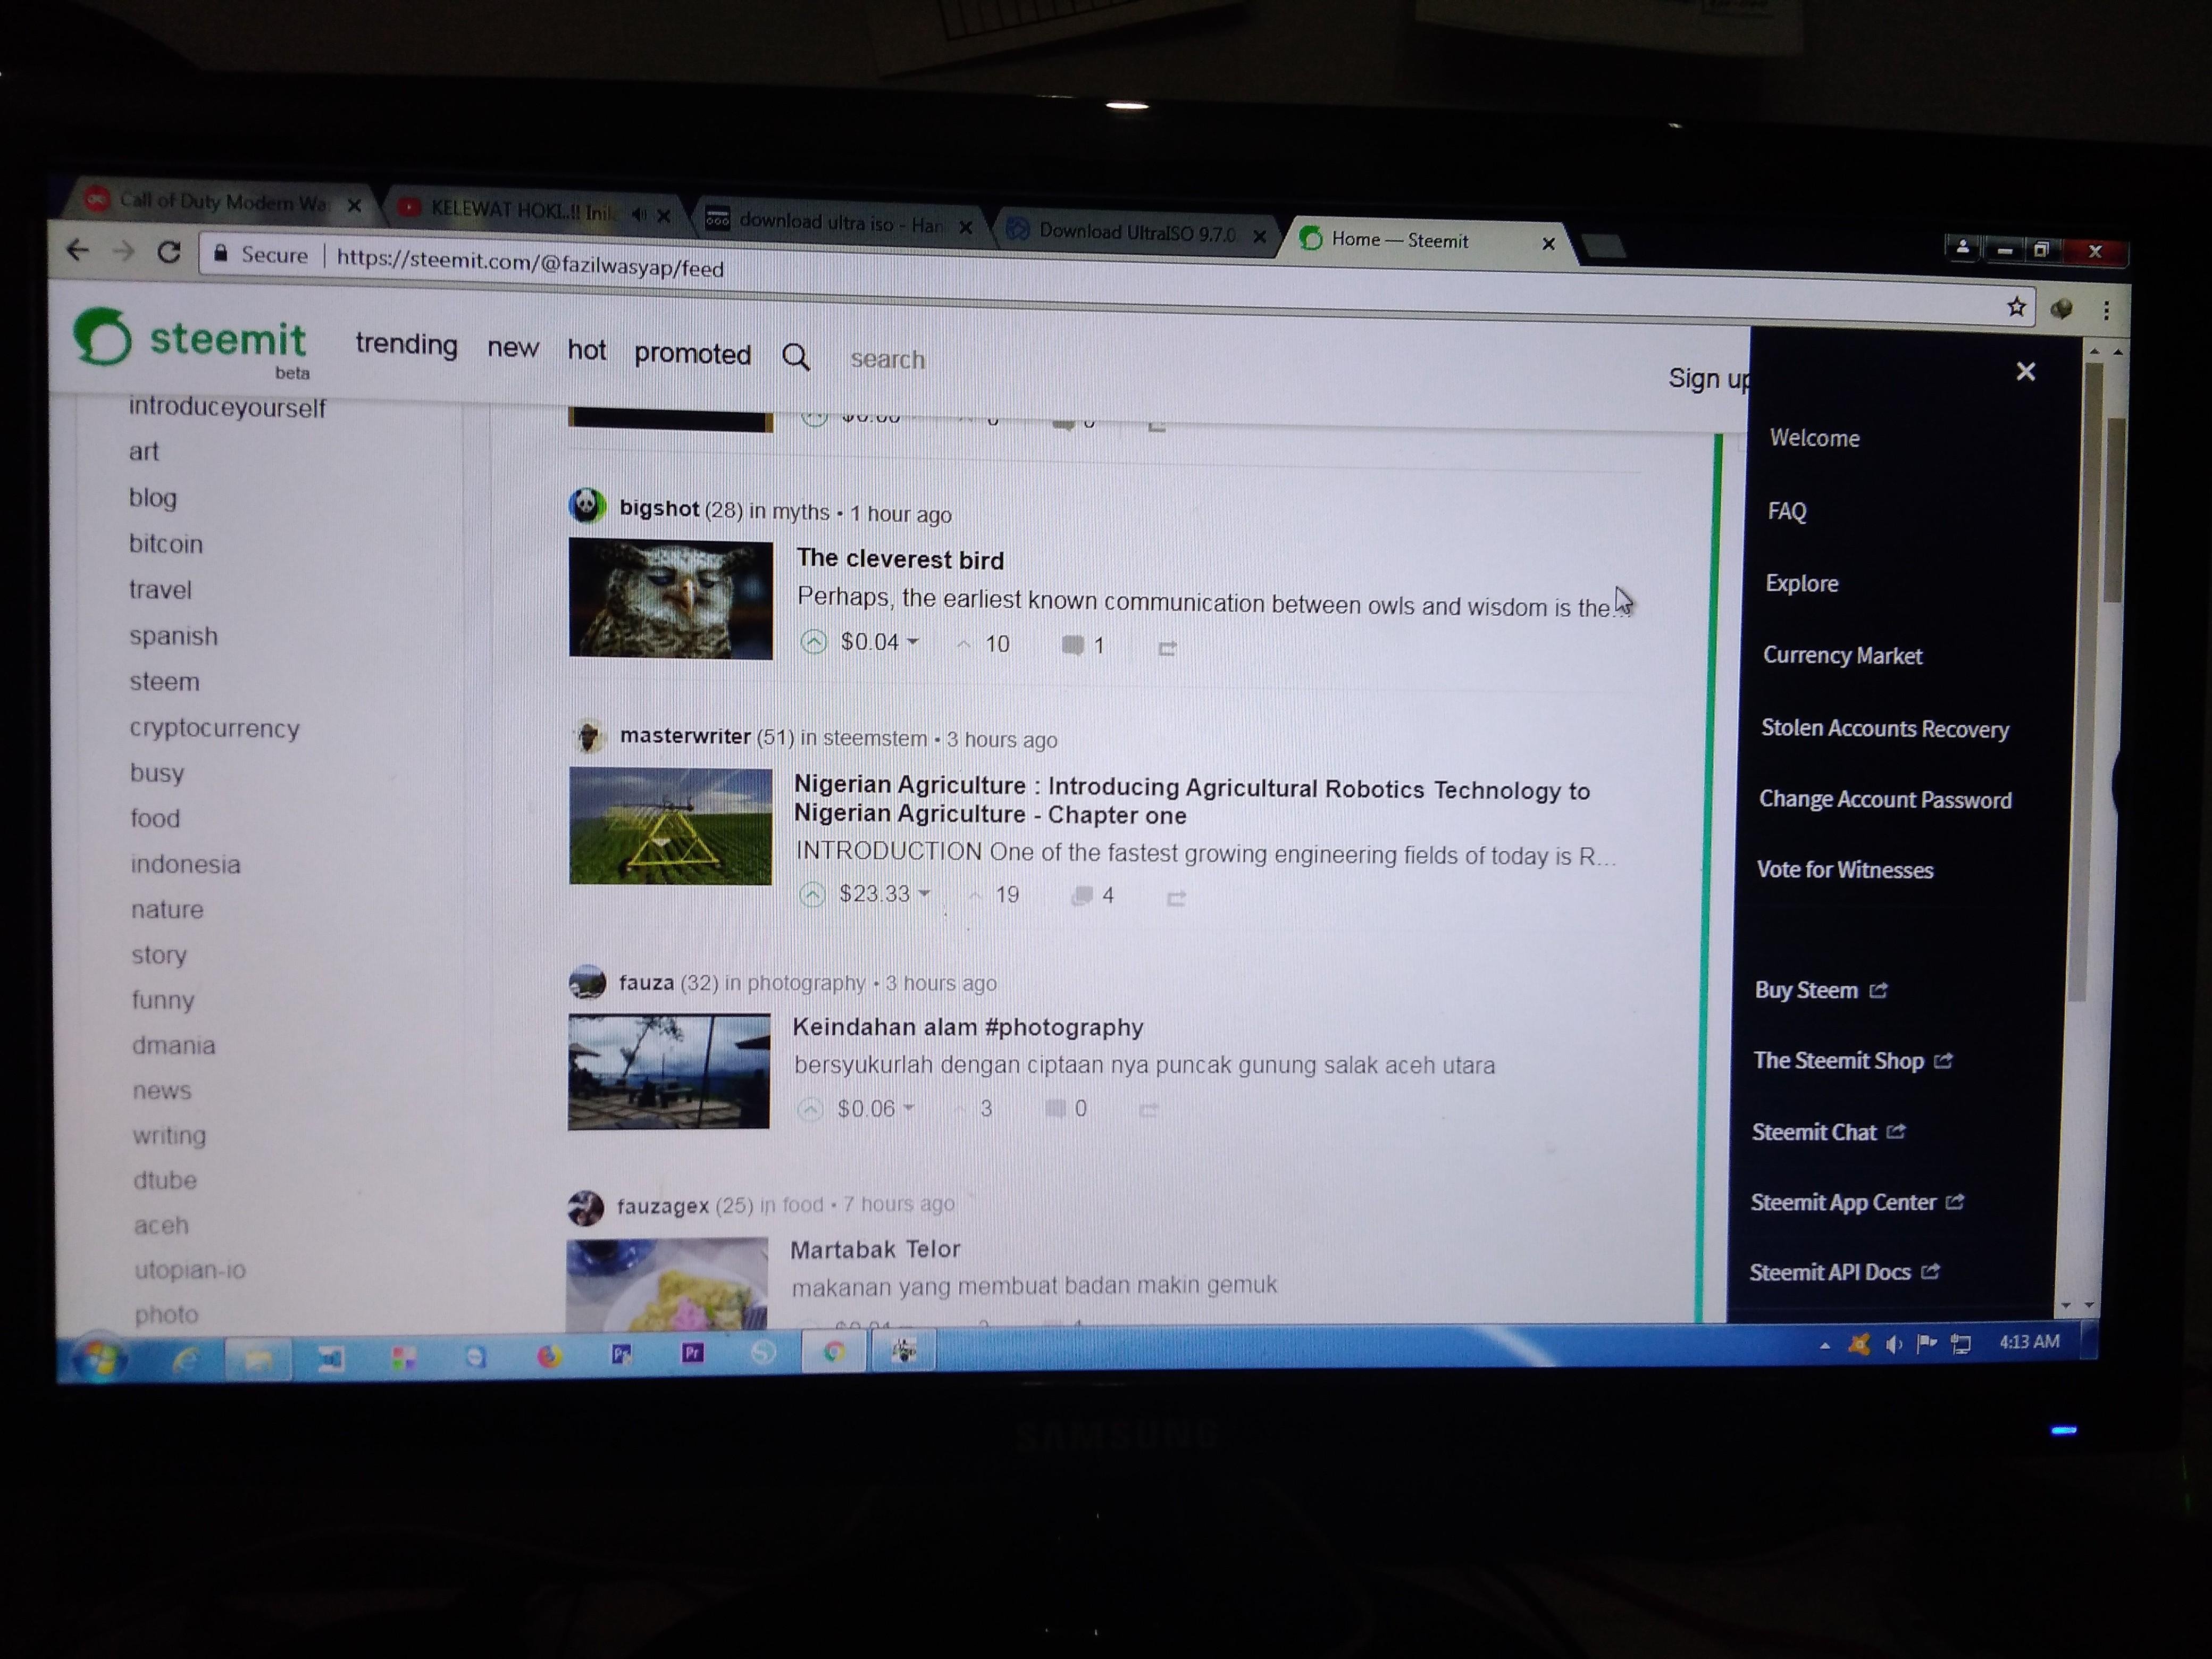Open the Explore menu item

tap(1802, 583)
